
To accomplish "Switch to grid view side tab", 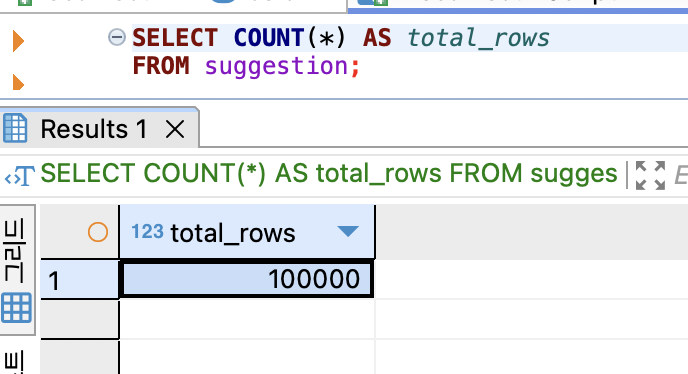I will click(17, 270).
